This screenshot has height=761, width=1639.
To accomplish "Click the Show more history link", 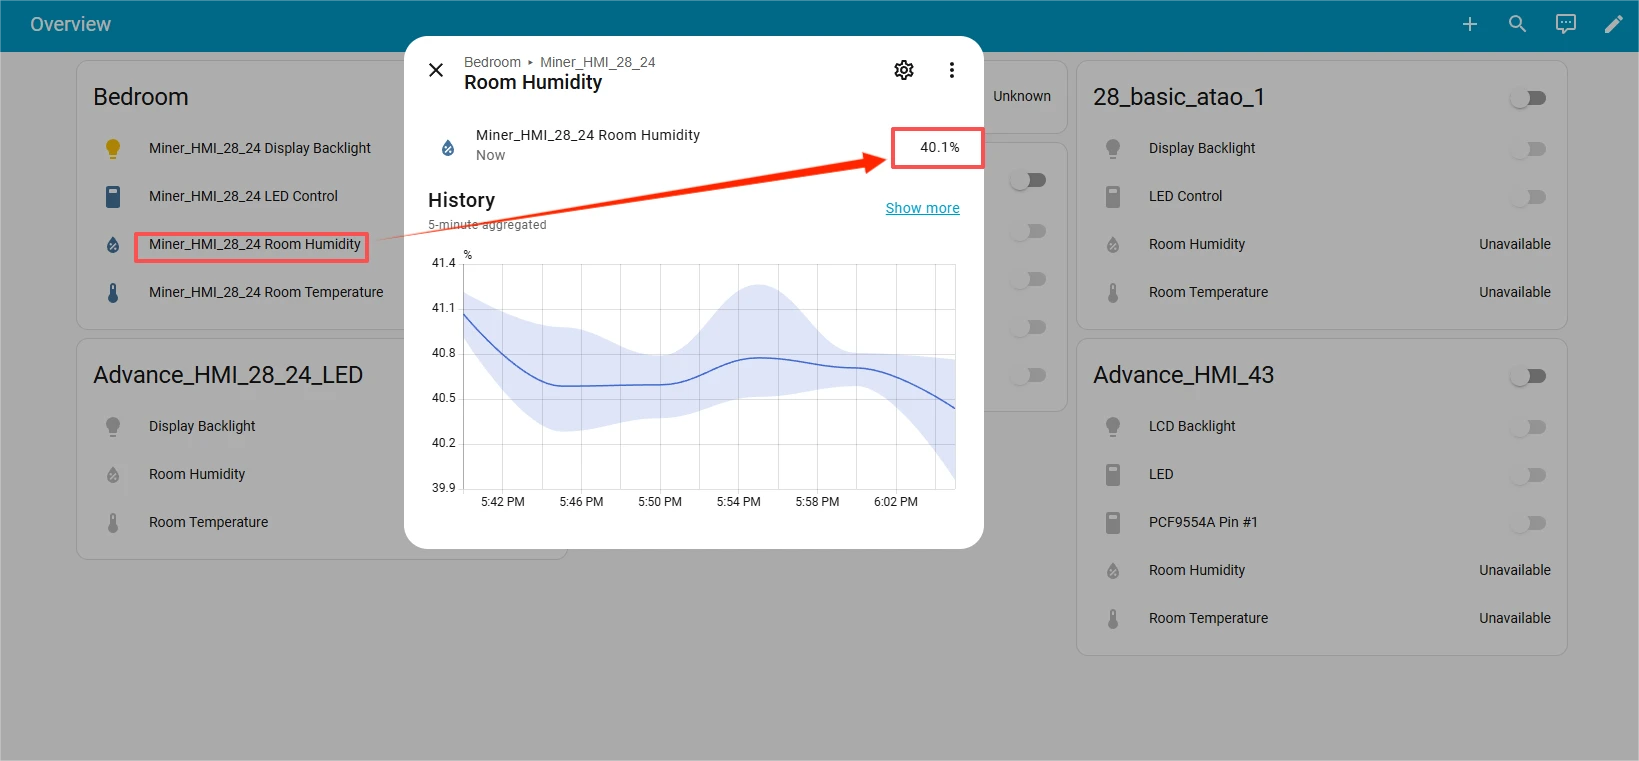I will [x=922, y=208].
